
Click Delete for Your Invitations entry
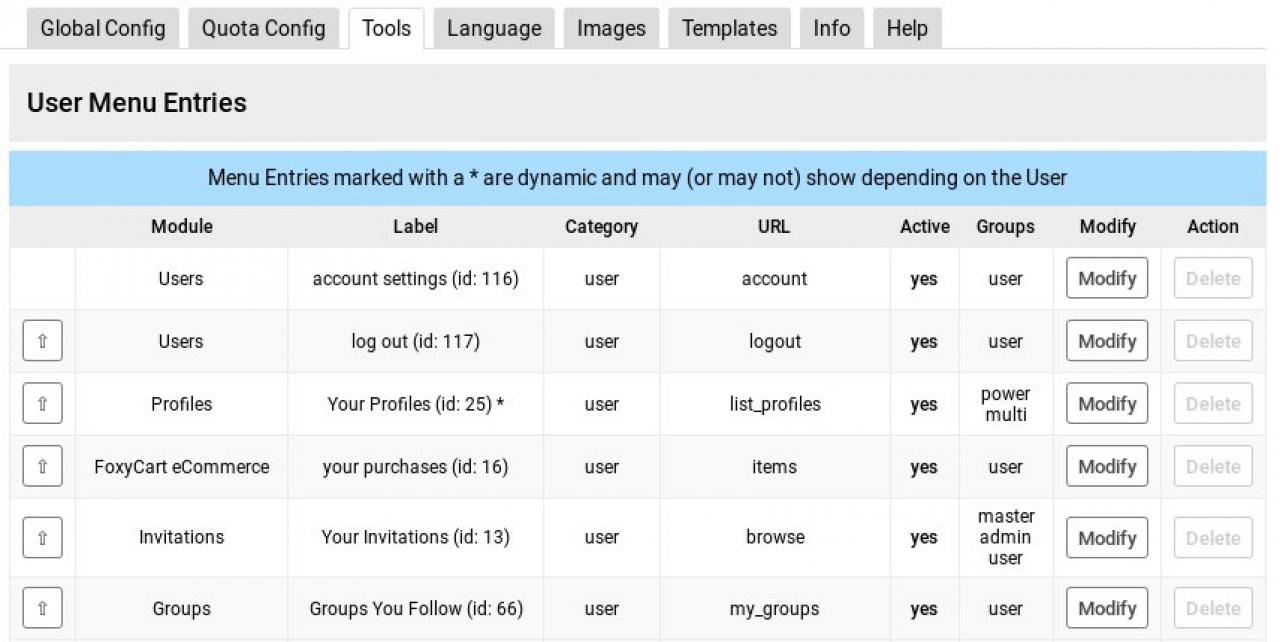[1213, 537]
